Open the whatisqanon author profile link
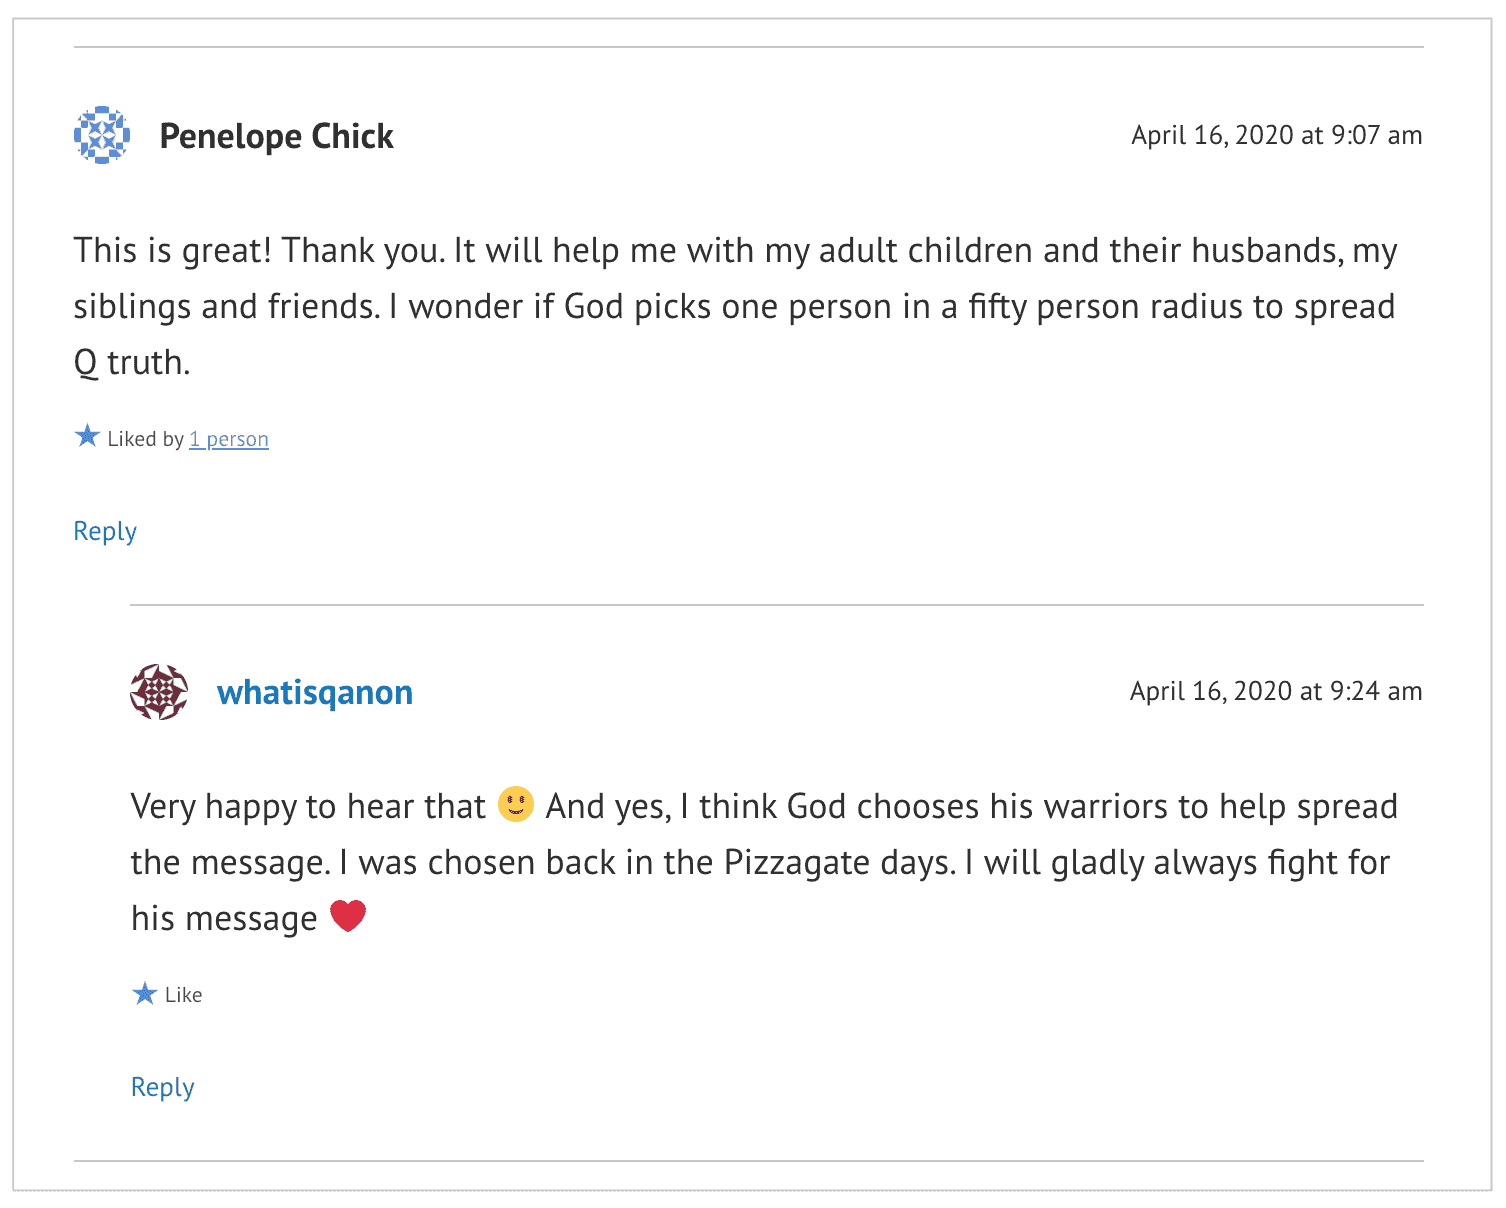Screen dimensions: 1506x1208 tap(315, 692)
